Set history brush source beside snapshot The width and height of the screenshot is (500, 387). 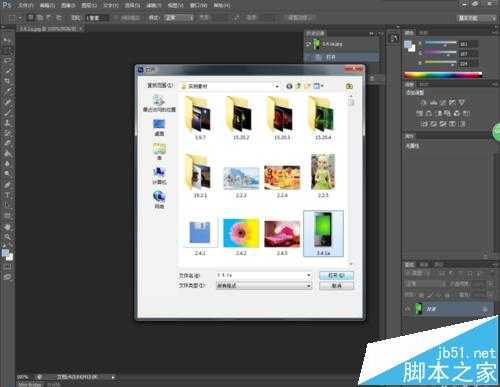pos(308,44)
